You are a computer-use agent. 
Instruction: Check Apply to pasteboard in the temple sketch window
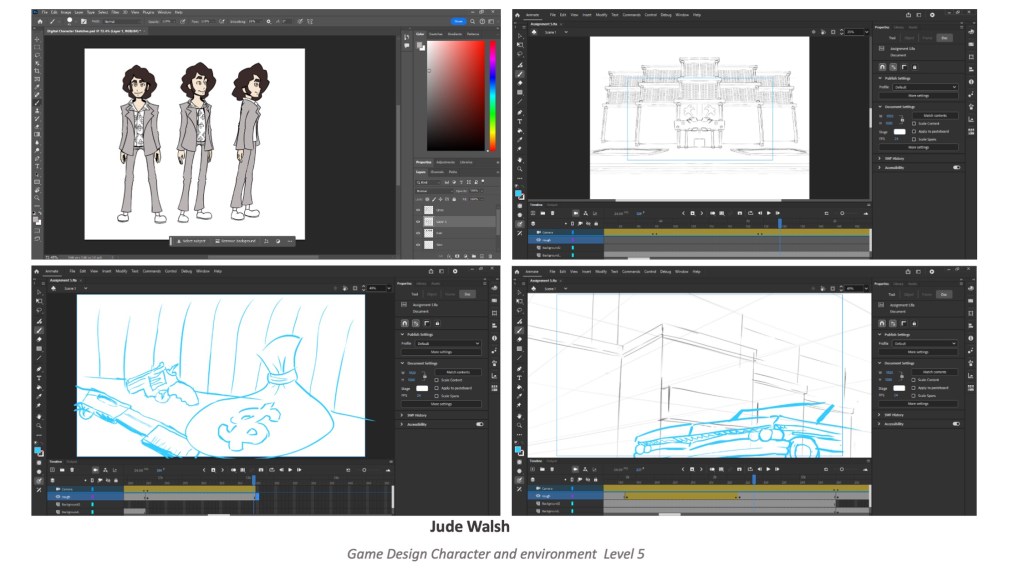coord(913,131)
